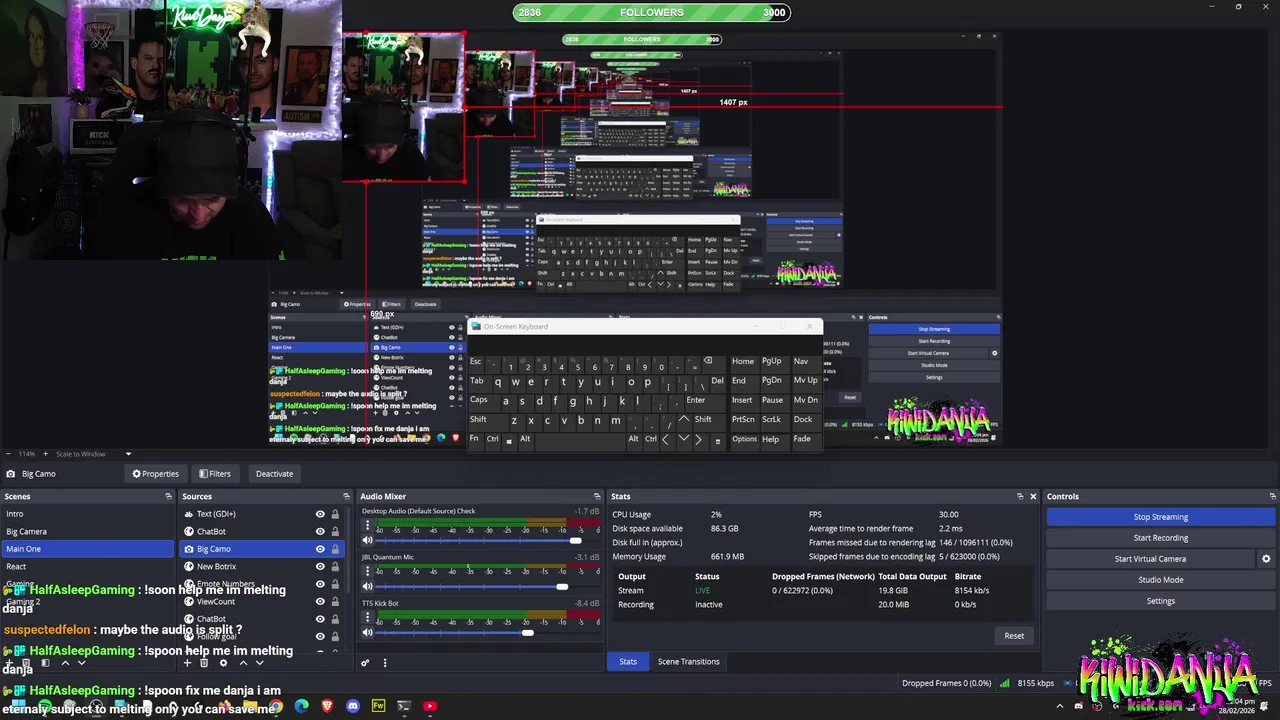Open selected source properties gear in Sources toolbar
Screen dimensions: 1280x720
(223, 662)
